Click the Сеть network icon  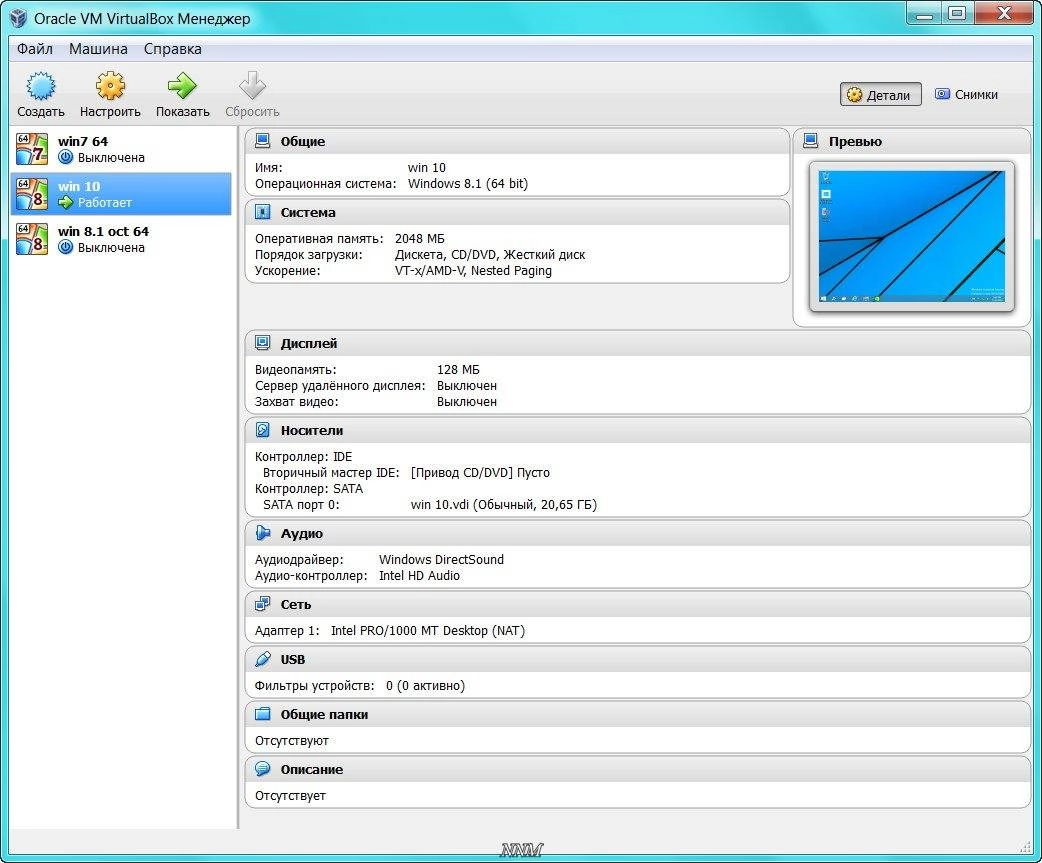(262, 604)
